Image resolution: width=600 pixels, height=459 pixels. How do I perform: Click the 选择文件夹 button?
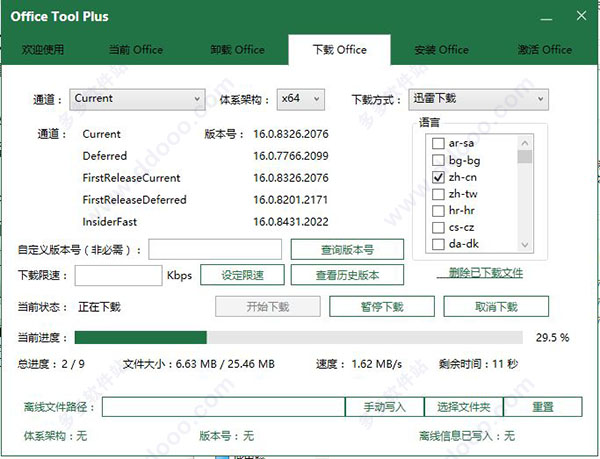point(464,407)
